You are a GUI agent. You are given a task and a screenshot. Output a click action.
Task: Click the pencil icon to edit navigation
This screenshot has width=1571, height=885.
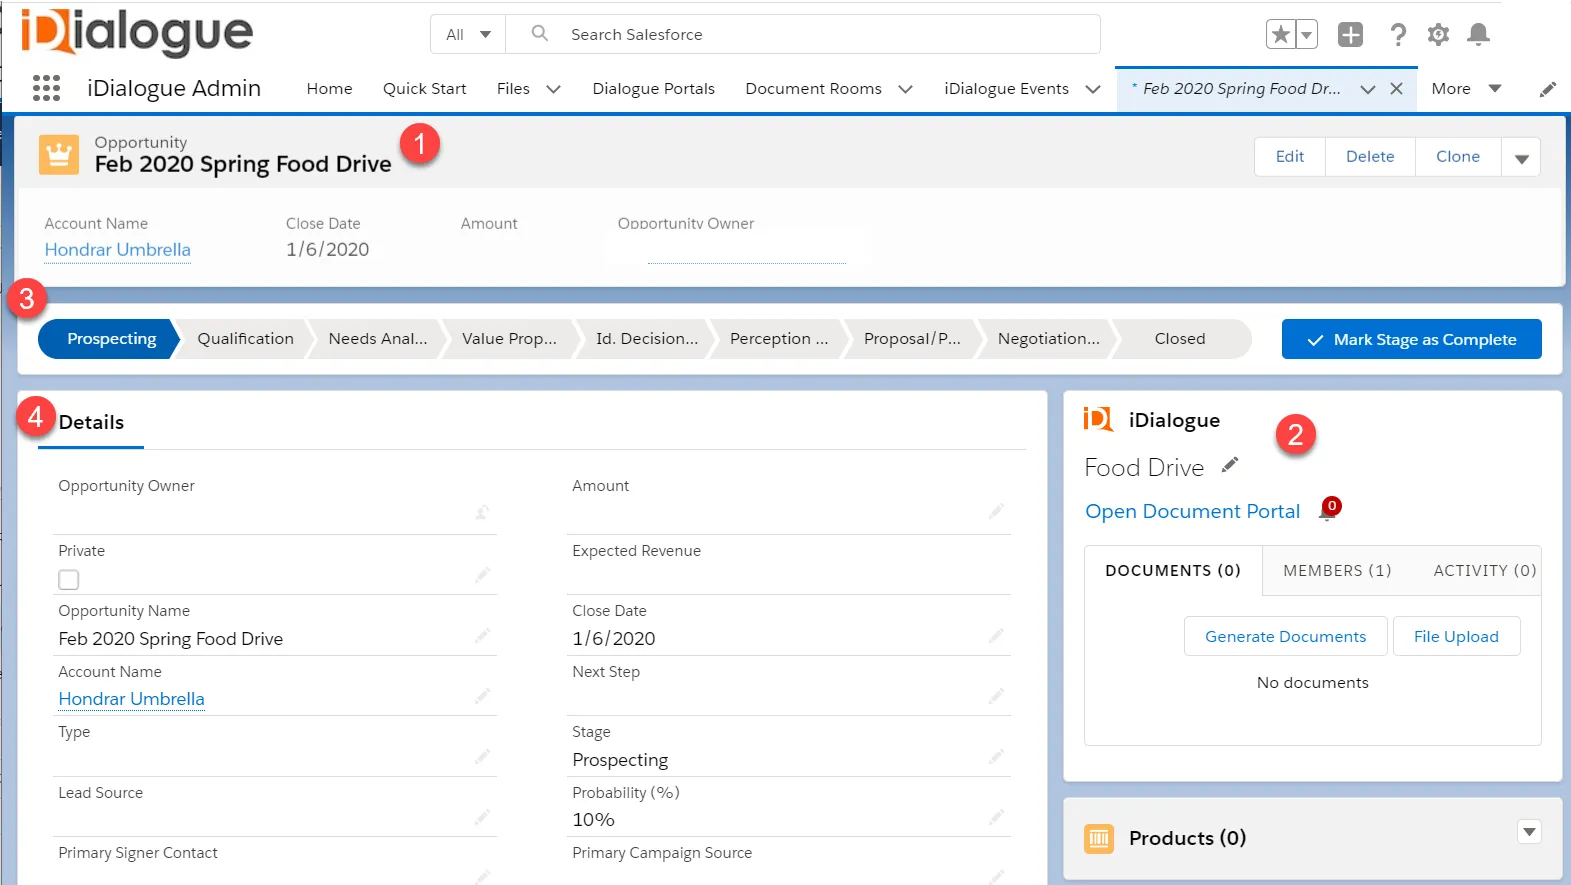[x=1547, y=89]
